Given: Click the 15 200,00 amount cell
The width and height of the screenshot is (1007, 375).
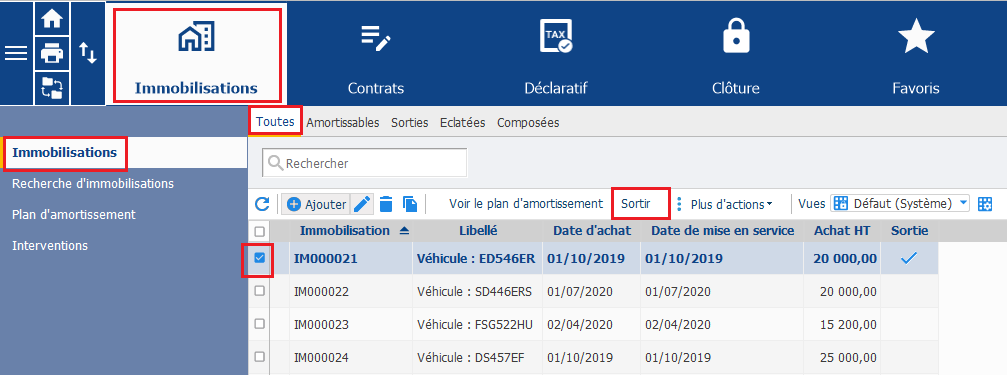Looking at the screenshot, I should [842, 324].
